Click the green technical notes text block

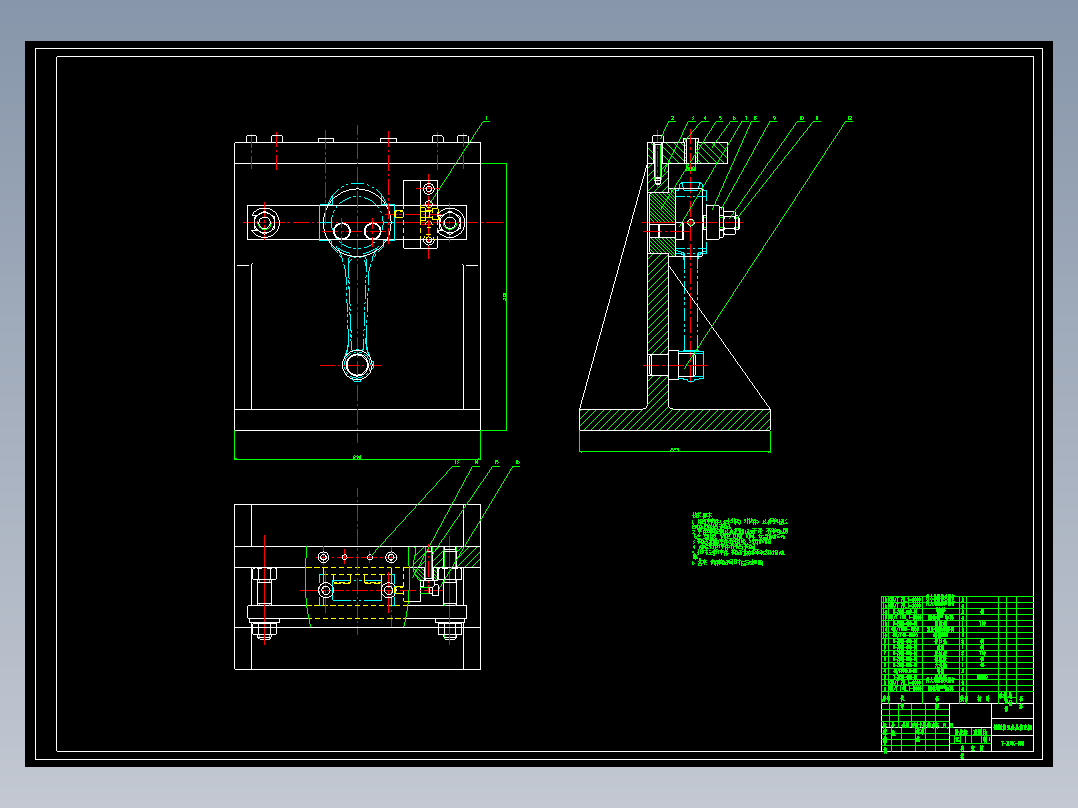coord(740,540)
